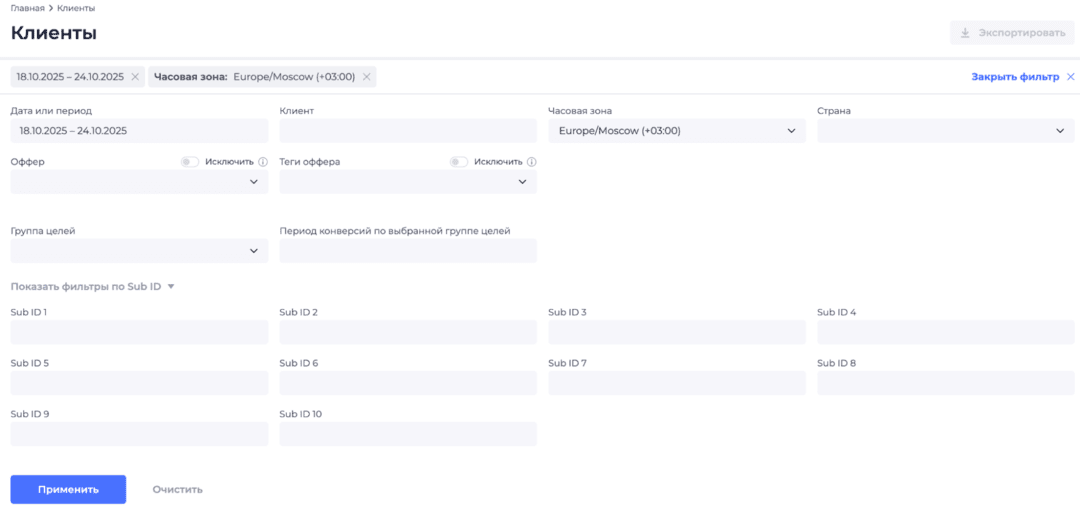
Task: Open the Теги оффера dropdown
Action: tap(408, 182)
